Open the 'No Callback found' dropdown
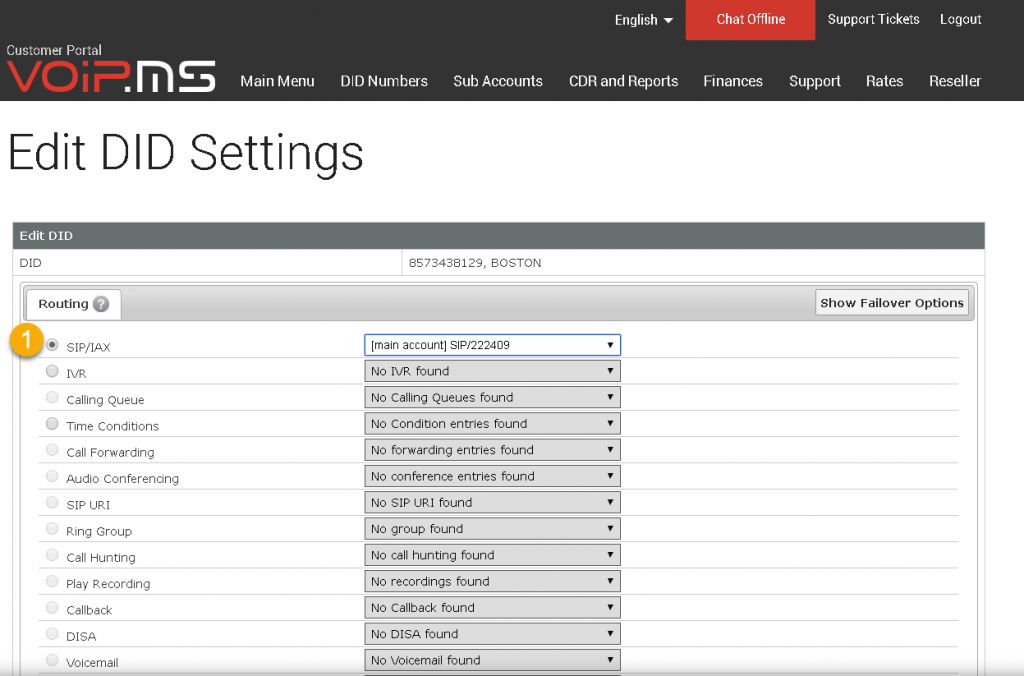Image resolution: width=1024 pixels, height=676 pixels. (492, 607)
